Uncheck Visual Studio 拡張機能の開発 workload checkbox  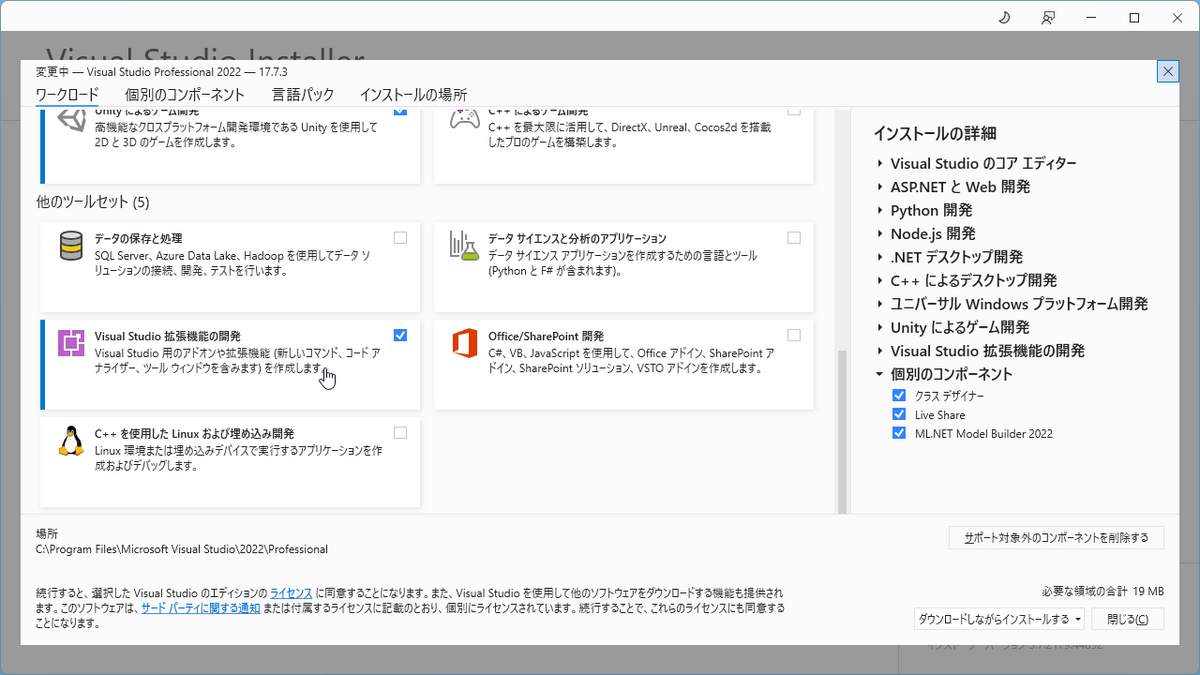400,335
